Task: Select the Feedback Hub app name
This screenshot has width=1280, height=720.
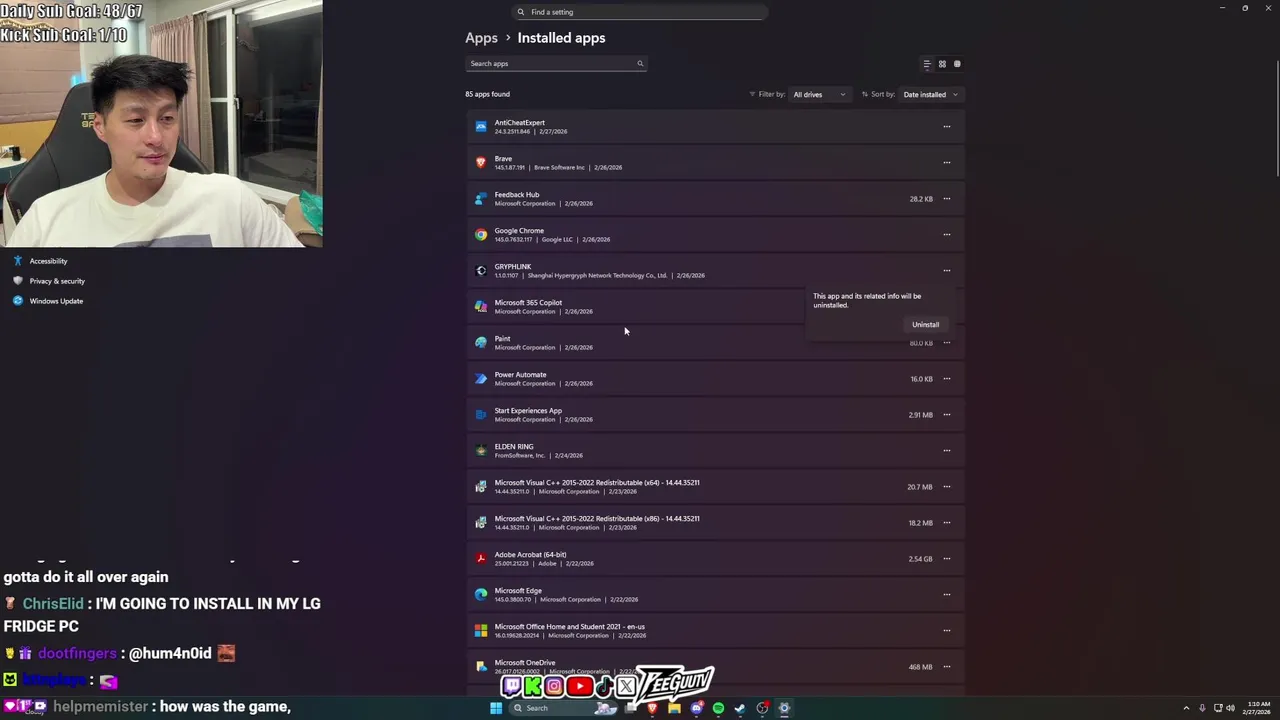Action: coord(517,195)
